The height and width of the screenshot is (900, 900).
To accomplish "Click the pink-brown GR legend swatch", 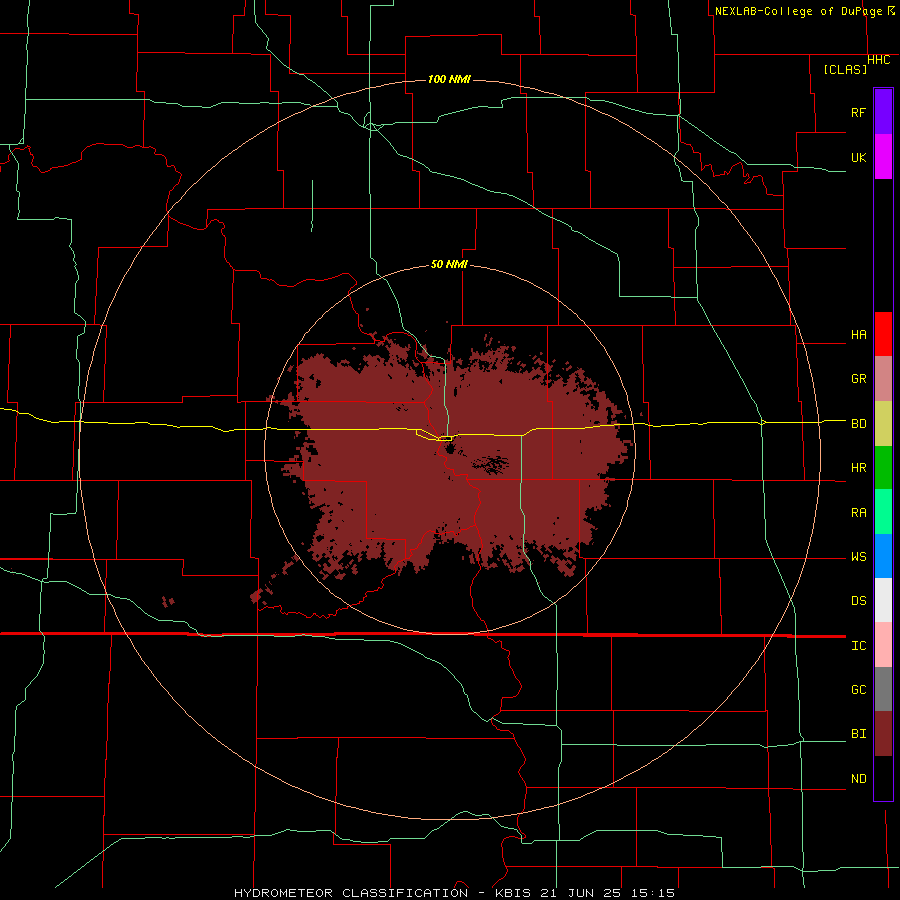I will 883,378.
